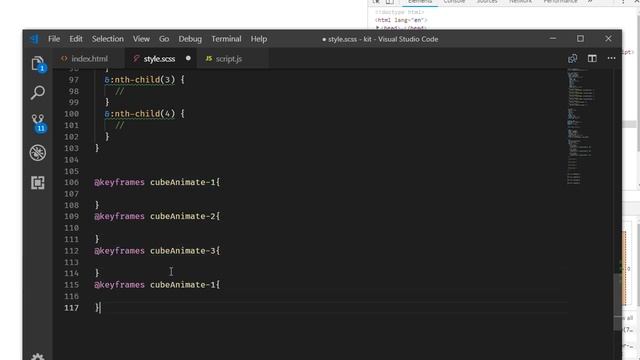
Task: Click the closing brace on line 103
Action: pos(97,148)
